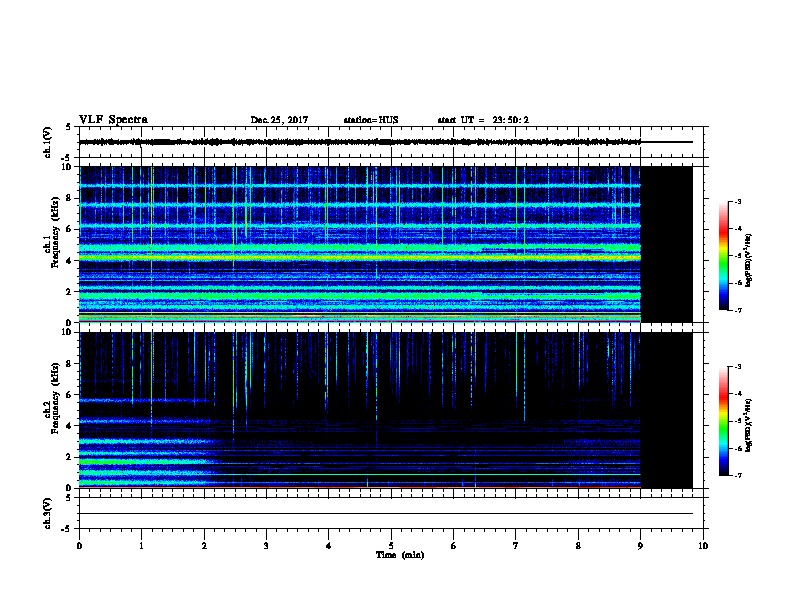Click the '-3' label on ch.1 color scale
The image size is (792, 612).
[x=737, y=202]
